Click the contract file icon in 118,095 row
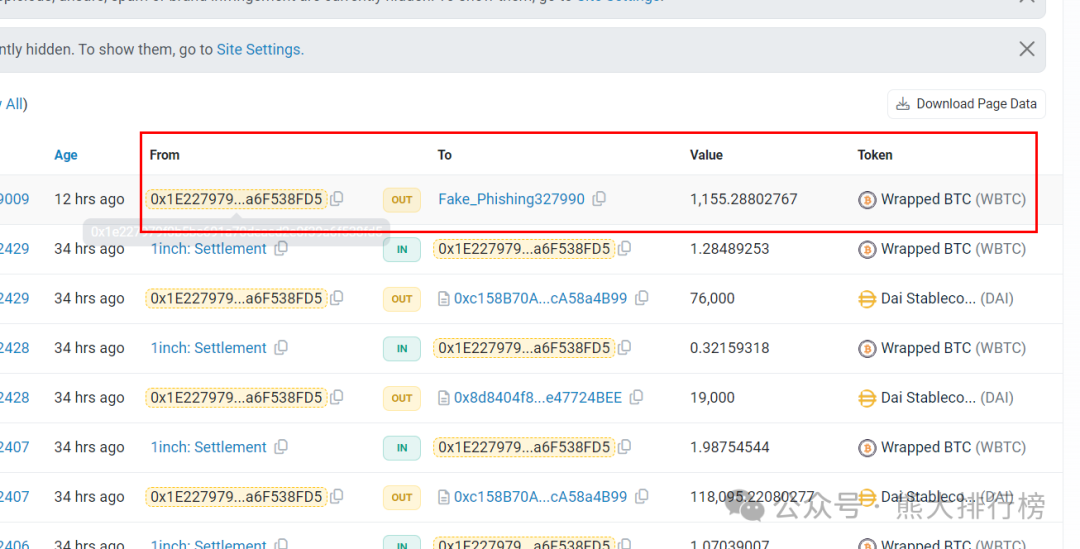Image resolution: width=1080 pixels, height=549 pixels. pos(444,497)
